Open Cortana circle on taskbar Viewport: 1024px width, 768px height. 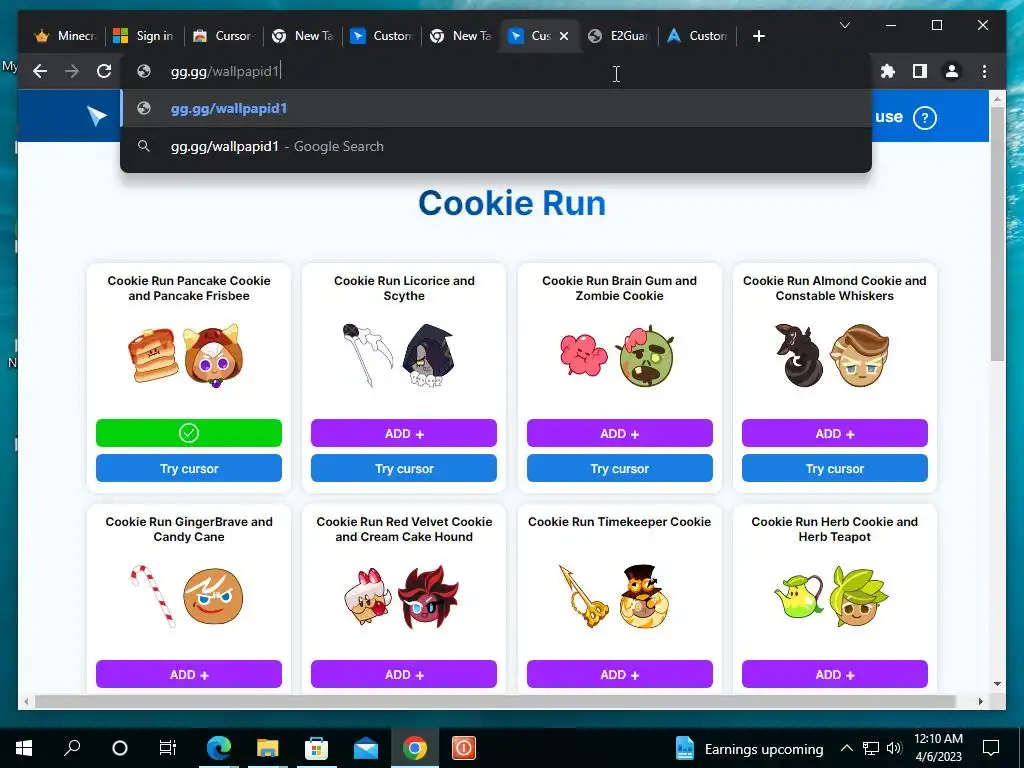click(x=120, y=748)
